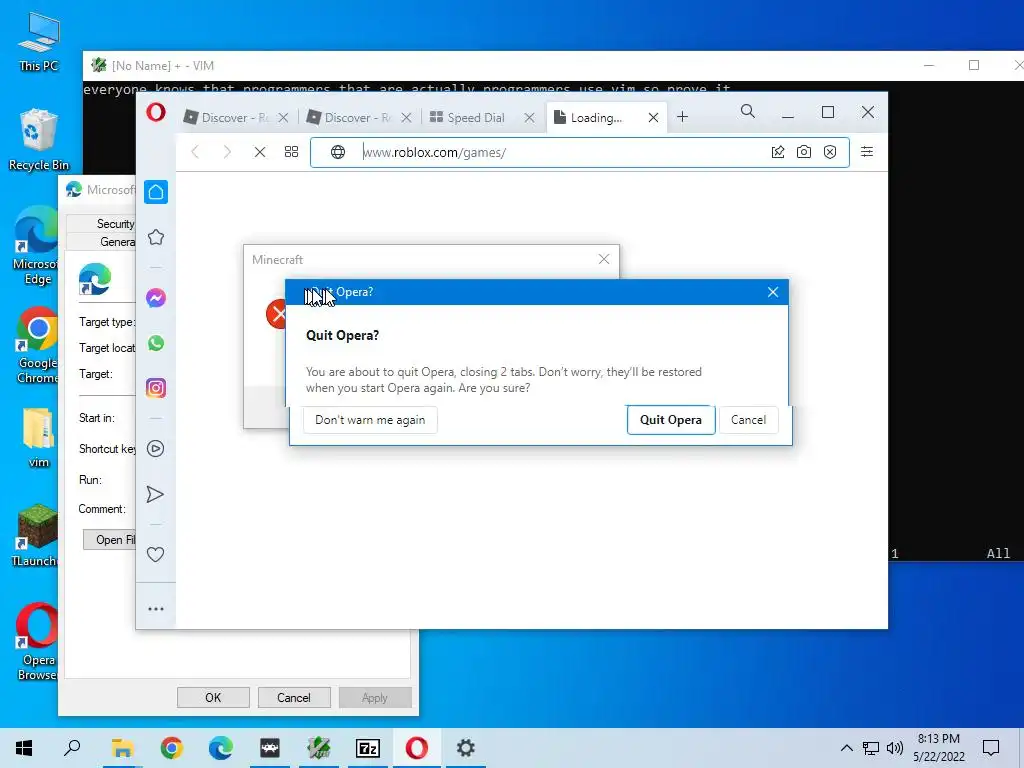The image size is (1024, 768).
Task: Click volume speaker tray icon
Action: click(895, 748)
